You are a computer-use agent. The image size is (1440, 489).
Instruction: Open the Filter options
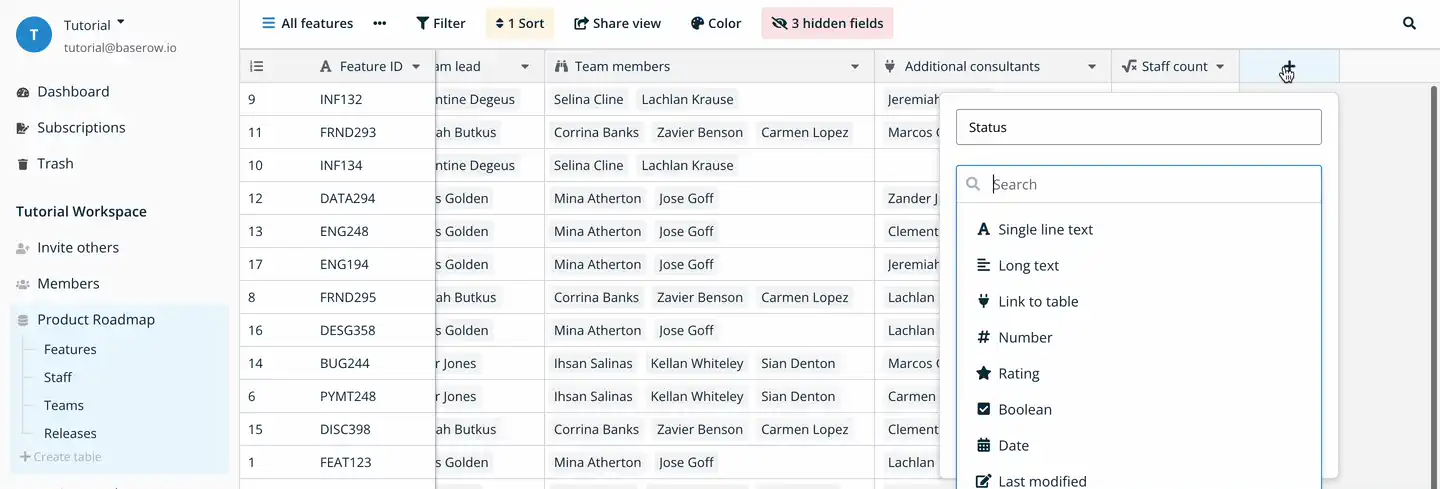click(x=441, y=23)
